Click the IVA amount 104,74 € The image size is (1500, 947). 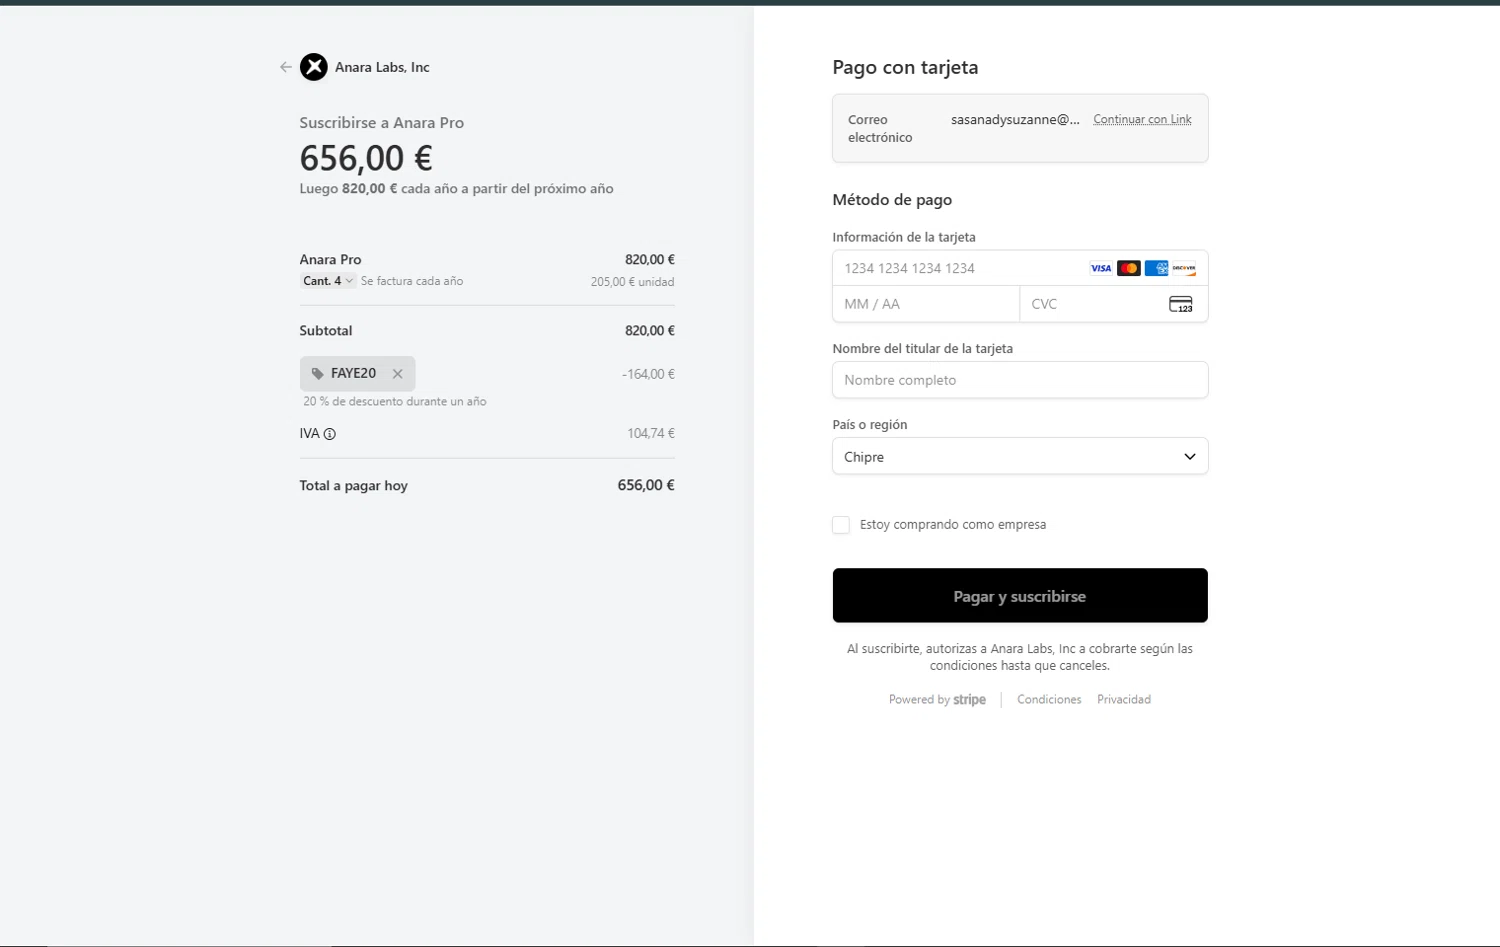coord(651,433)
